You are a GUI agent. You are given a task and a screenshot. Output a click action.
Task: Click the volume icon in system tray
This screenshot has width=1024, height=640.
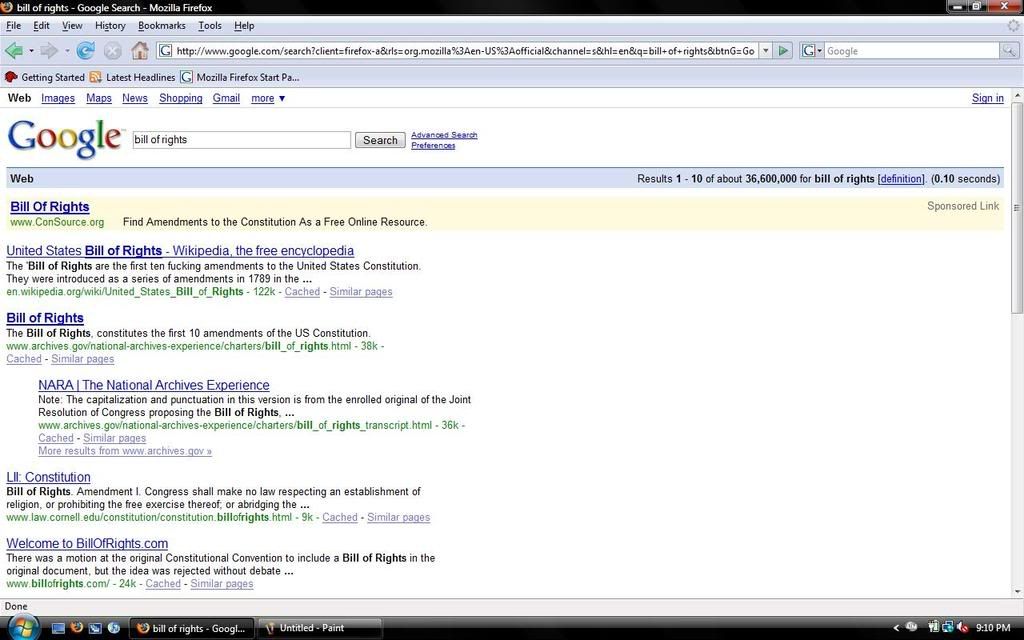[x=961, y=628]
